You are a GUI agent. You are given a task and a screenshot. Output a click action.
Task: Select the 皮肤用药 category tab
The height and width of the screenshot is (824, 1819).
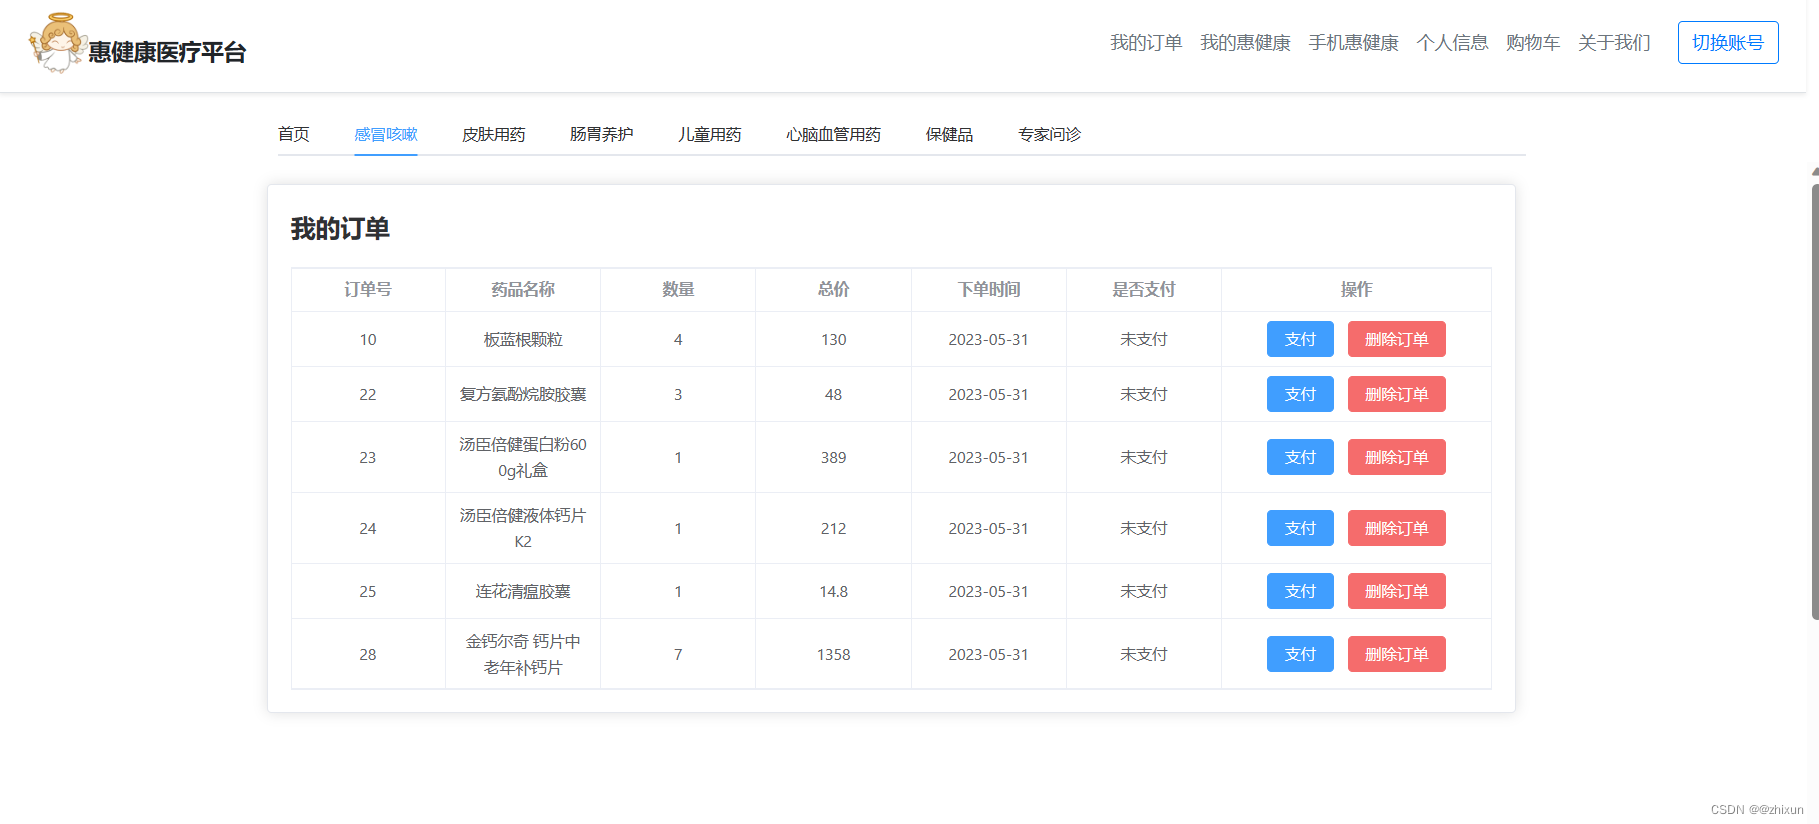point(494,134)
